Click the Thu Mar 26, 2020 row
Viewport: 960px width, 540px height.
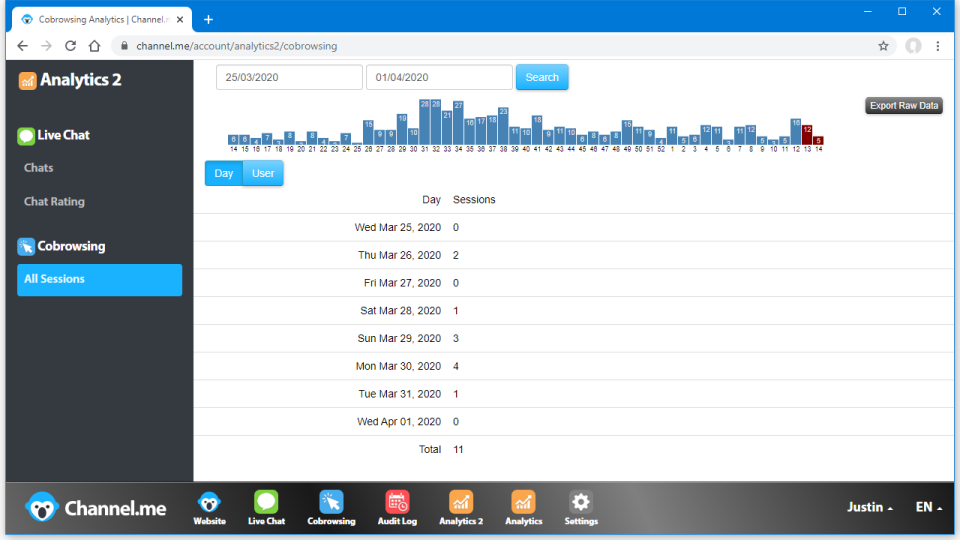pos(574,255)
